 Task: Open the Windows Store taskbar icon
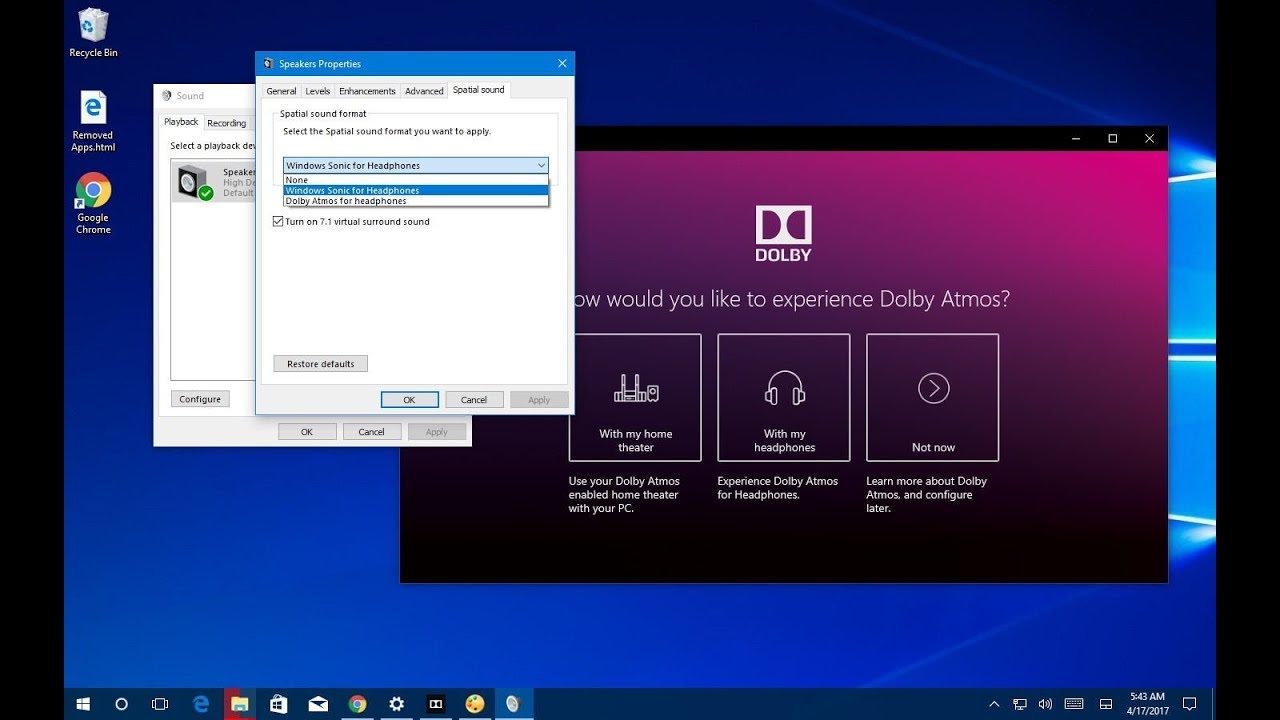click(x=279, y=704)
